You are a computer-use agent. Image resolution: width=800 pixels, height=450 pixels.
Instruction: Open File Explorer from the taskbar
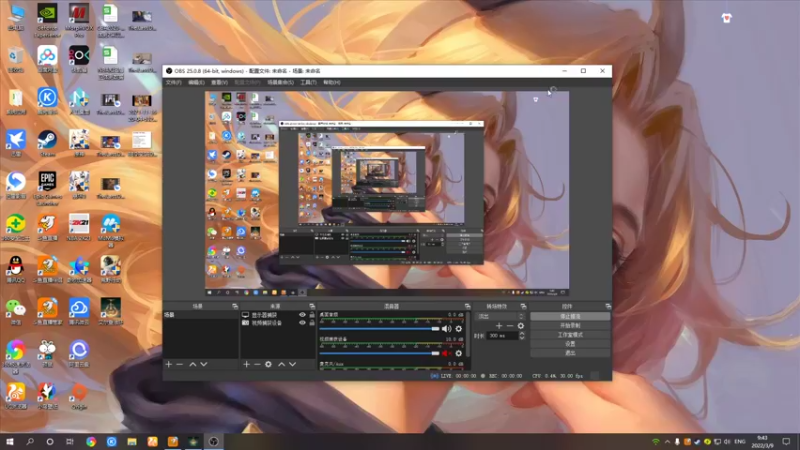(x=132, y=441)
